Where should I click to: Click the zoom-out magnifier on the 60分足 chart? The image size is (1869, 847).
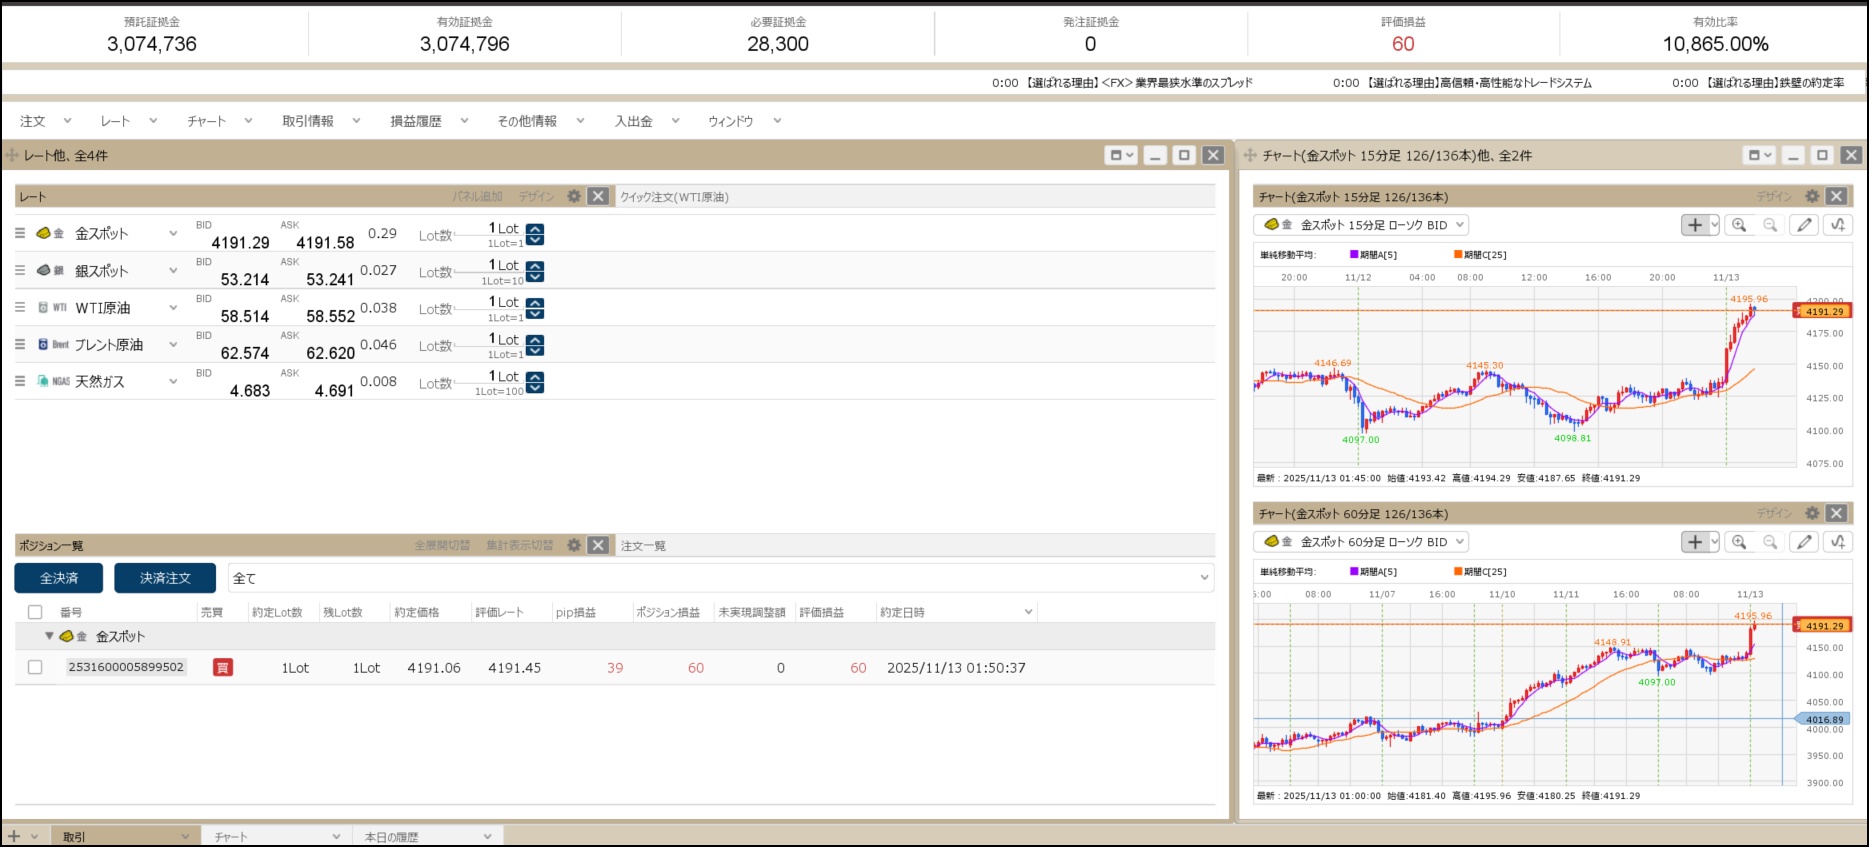(1770, 542)
